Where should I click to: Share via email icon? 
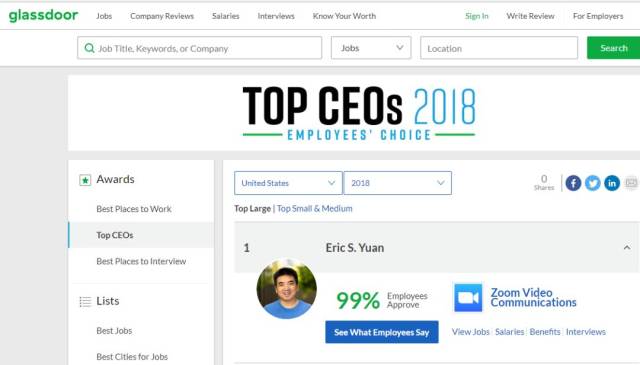[631, 183]
